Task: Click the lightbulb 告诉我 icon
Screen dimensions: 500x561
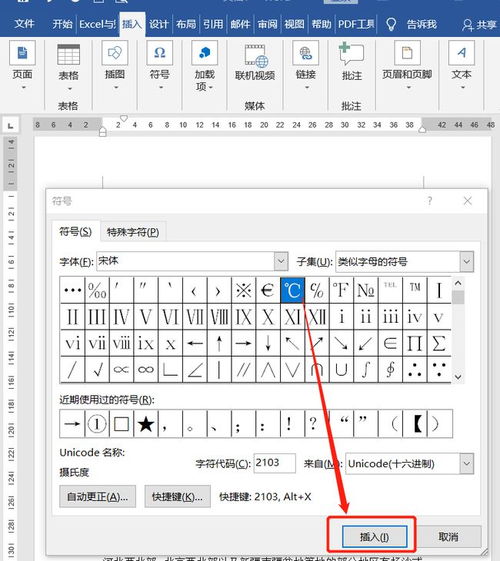Action: coord(391,24)
